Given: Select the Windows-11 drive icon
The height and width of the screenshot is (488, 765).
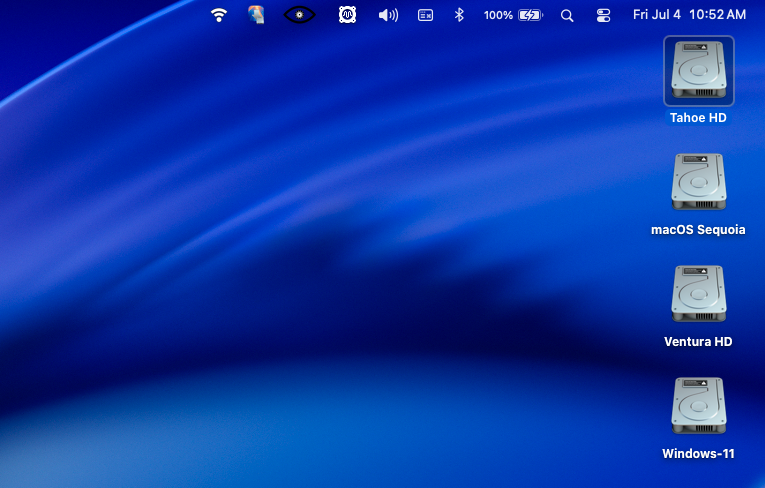Looking at the screenshot, I should [699, 406].
